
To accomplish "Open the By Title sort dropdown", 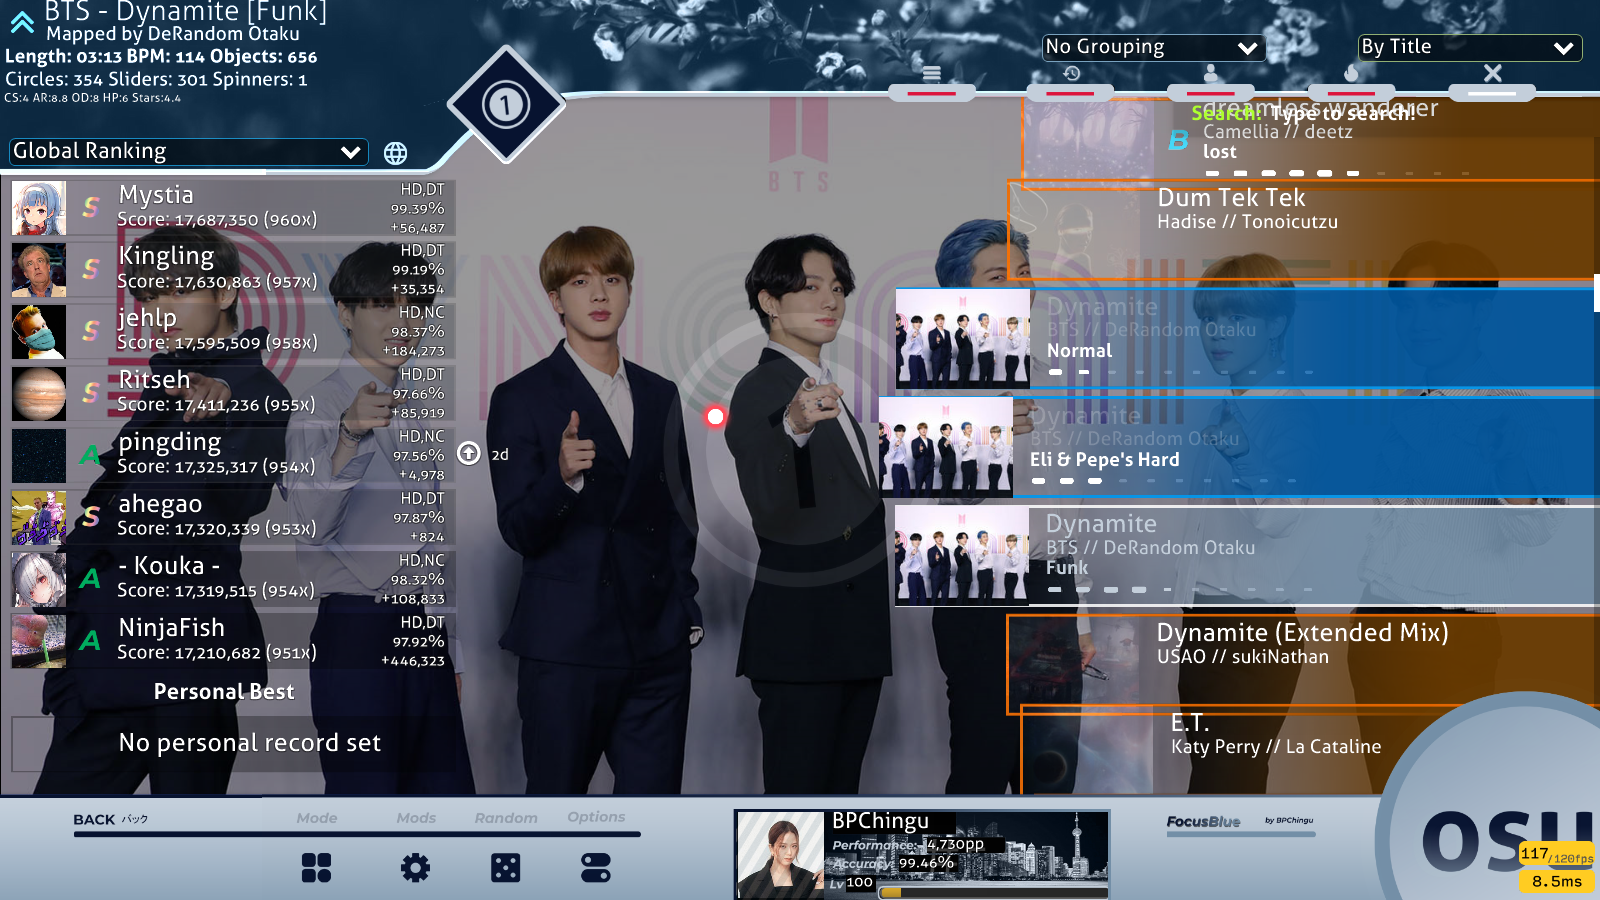I will click(1470, 47).
